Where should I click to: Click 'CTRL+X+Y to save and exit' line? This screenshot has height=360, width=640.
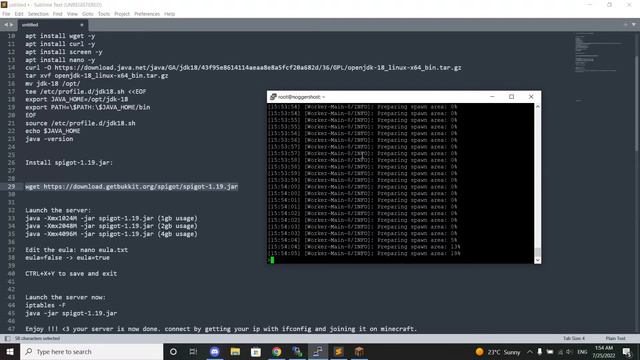pos(71,274)
